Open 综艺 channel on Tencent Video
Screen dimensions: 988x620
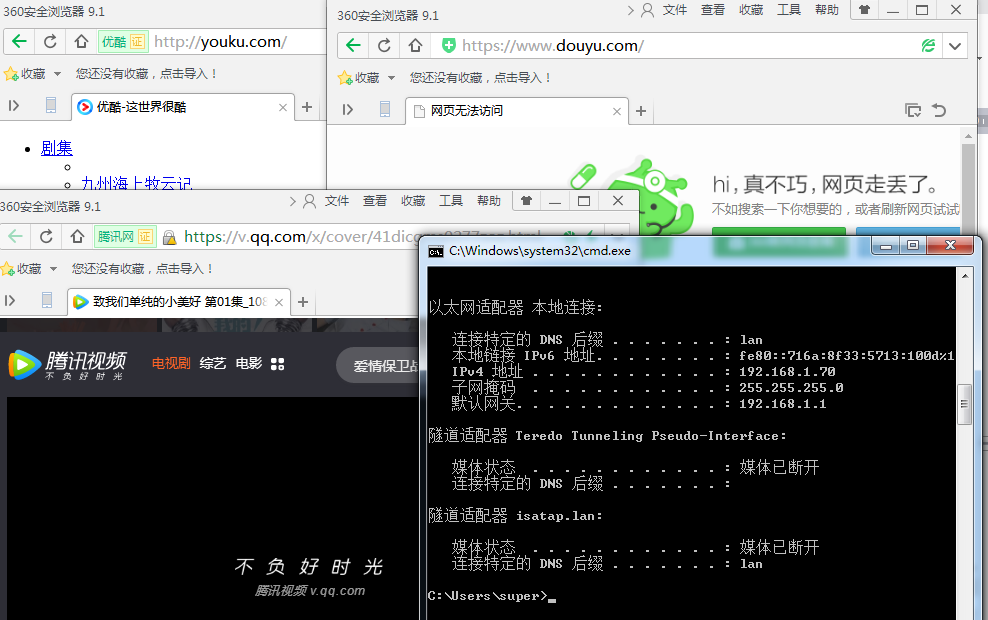(x=213, y=364)
